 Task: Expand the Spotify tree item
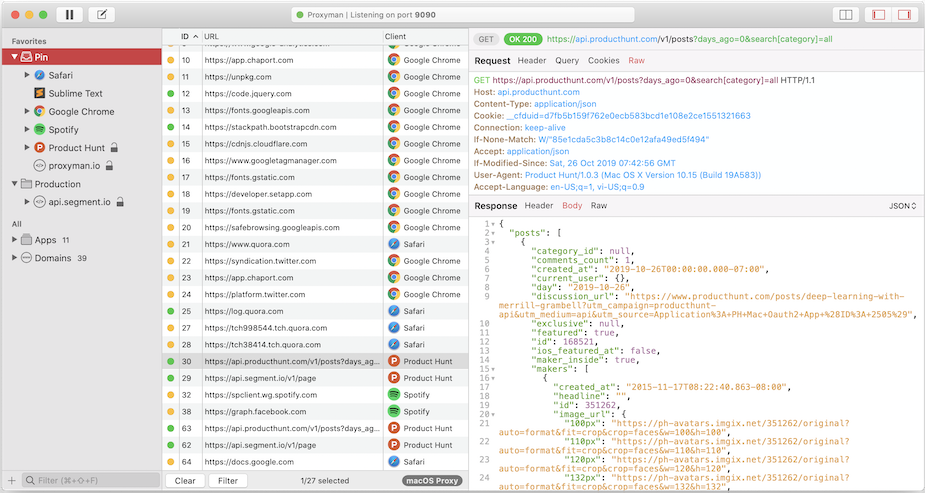(27, 129)
